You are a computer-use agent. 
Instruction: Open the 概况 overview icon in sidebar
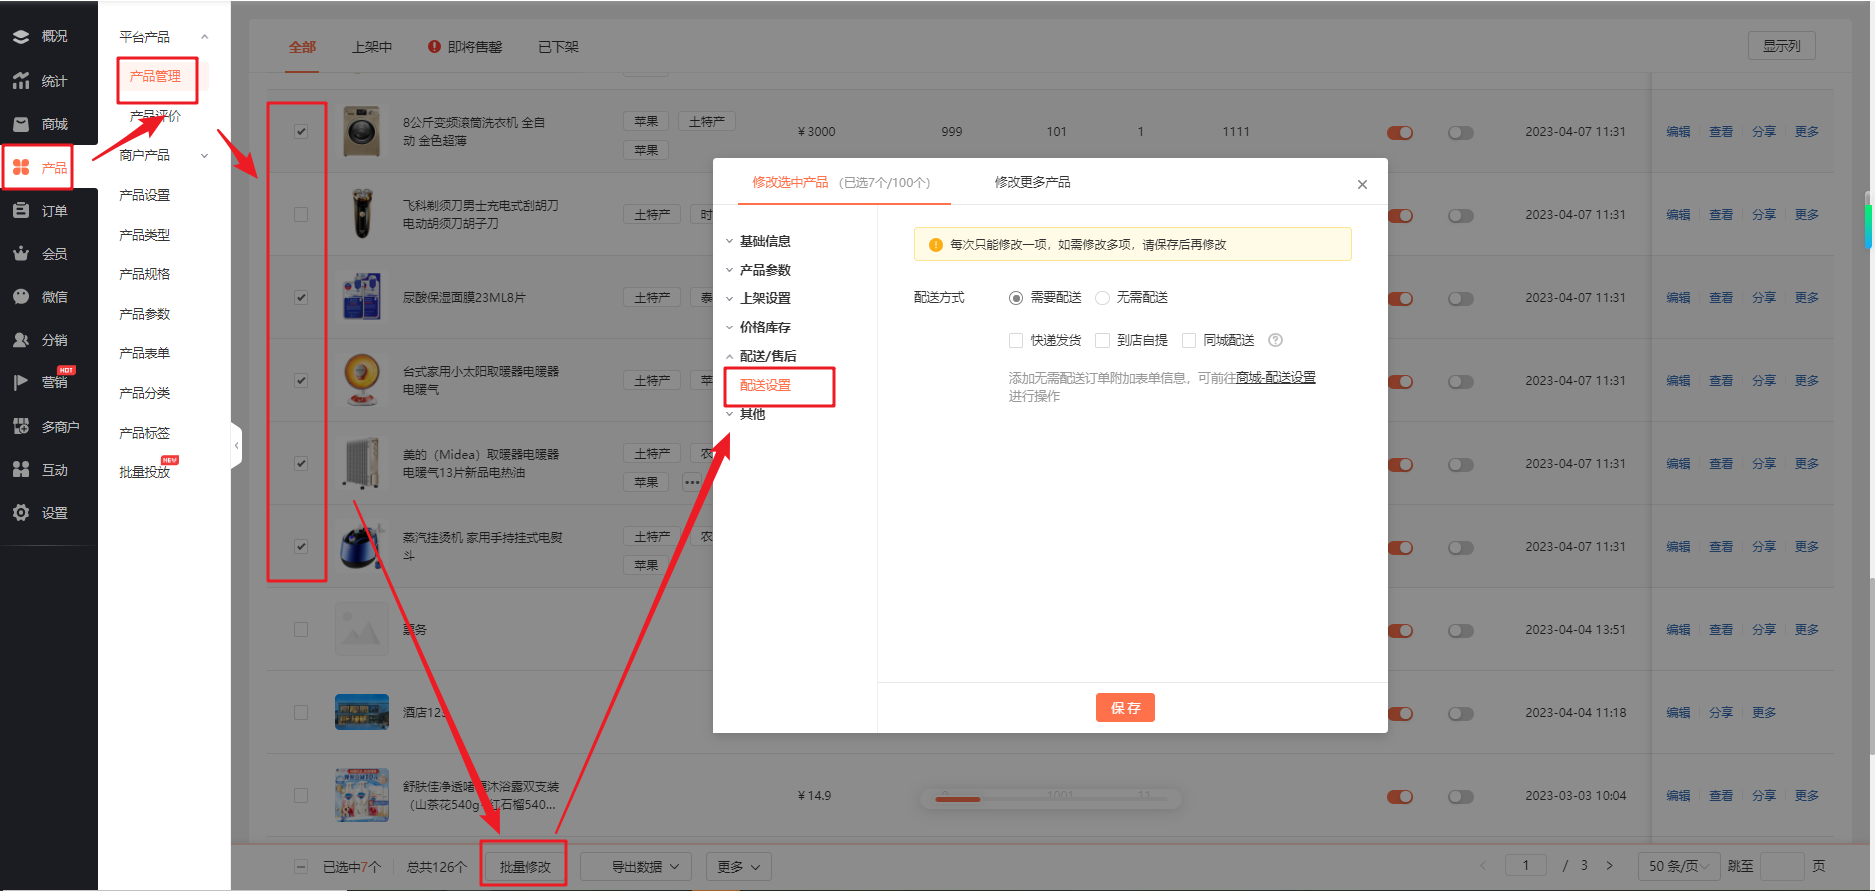click(21, 37)
